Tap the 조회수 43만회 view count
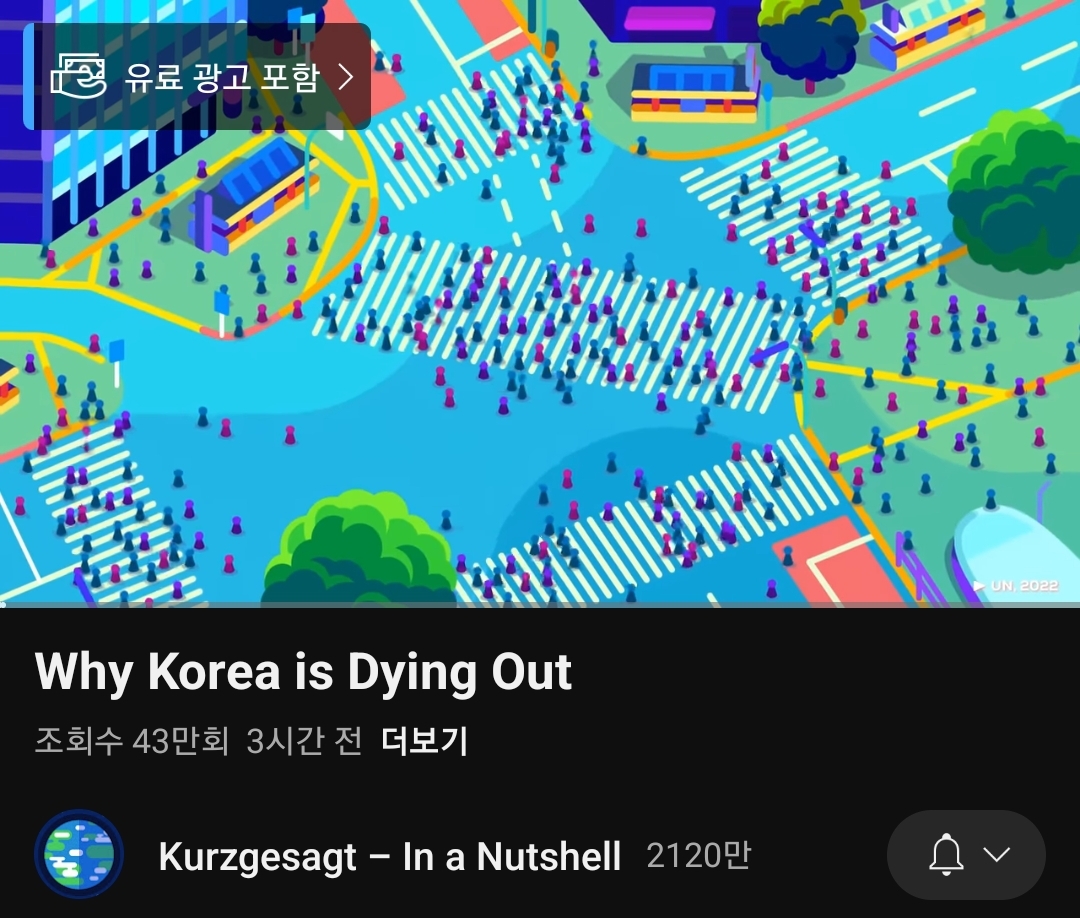This screenshot has width=1080, height=918. tap(132, 741)
